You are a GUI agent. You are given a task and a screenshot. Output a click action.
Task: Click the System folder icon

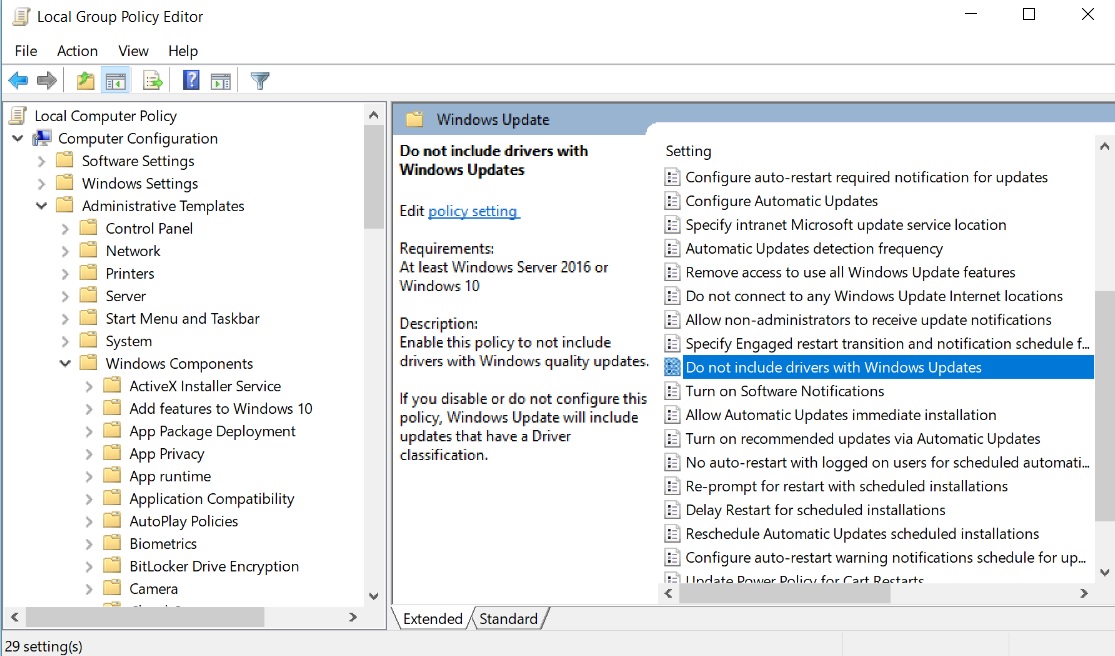(88, 340)
